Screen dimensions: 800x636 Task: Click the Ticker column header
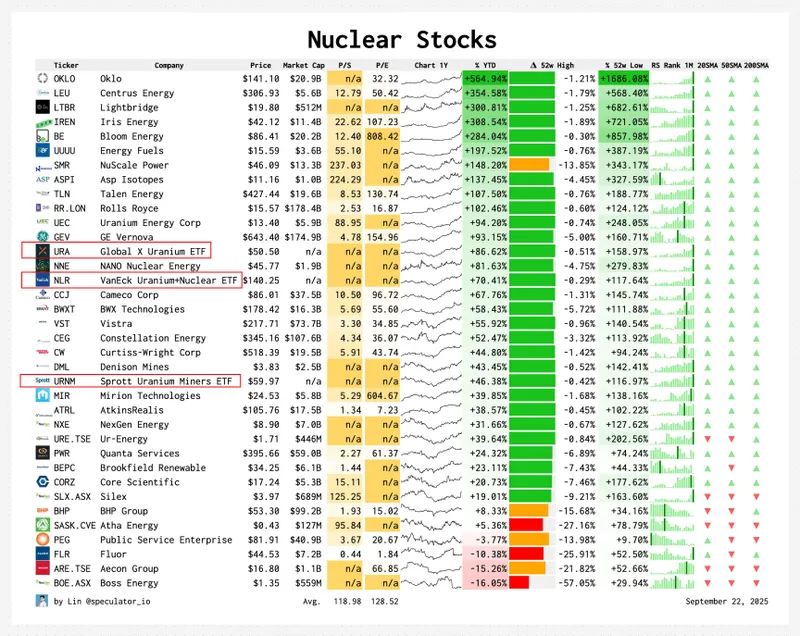click(66, 65)
